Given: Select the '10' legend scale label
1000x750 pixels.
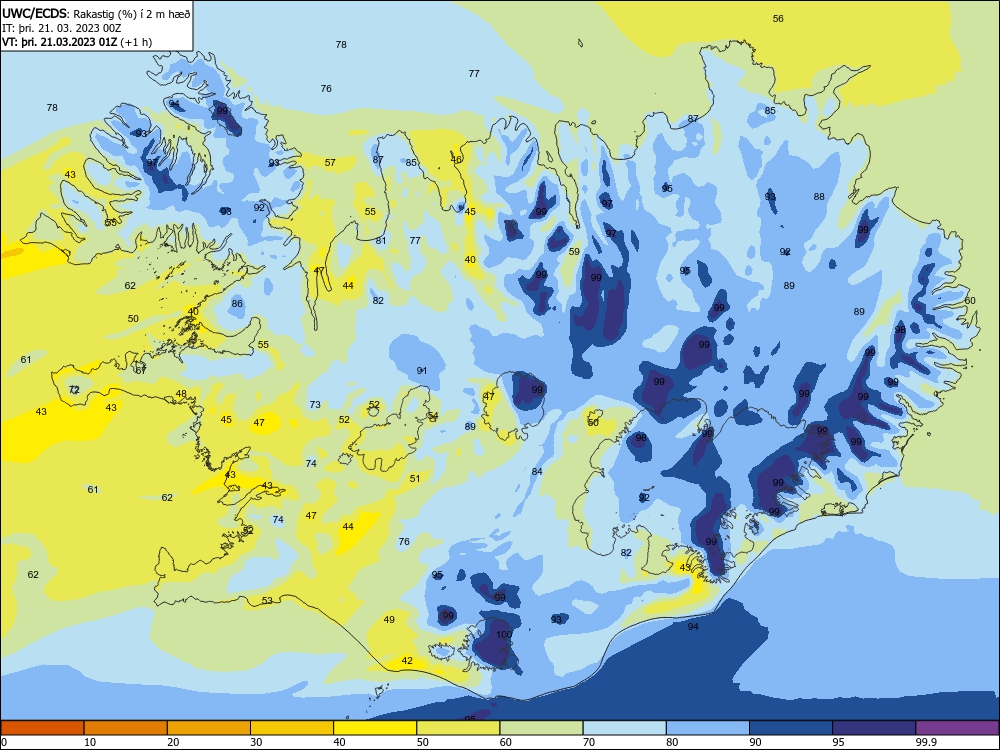Looking at the screenshot, I should 90,742.
